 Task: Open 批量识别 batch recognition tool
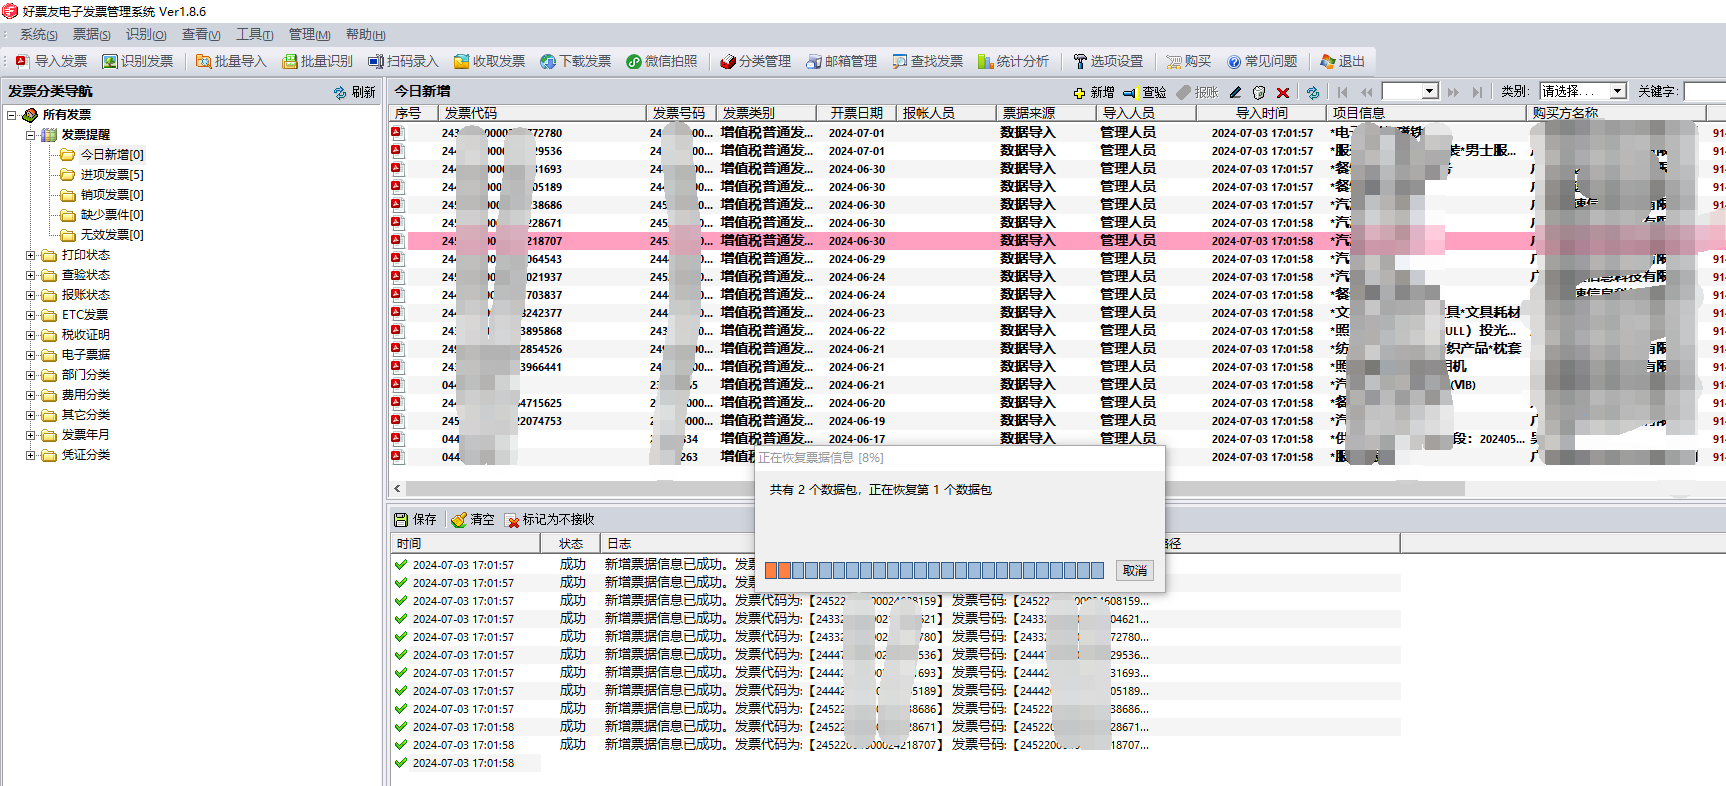(x=318, y=61)
